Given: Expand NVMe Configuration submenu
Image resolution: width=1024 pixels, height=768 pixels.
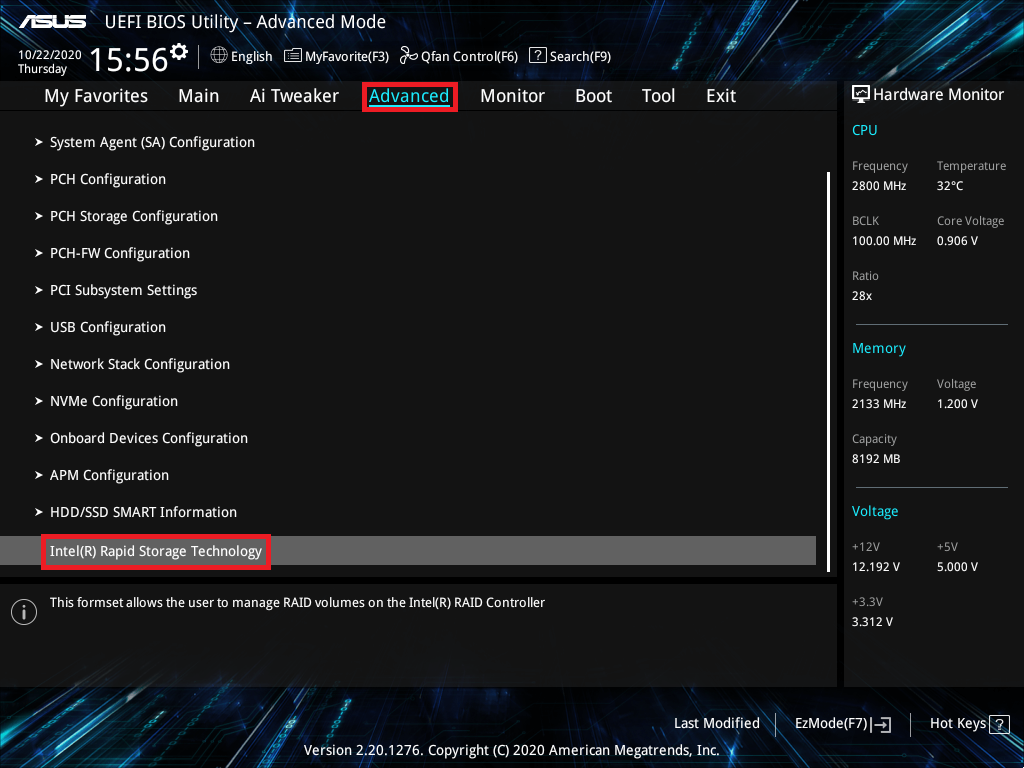Looking at the screenshot, I should [113, 401].
